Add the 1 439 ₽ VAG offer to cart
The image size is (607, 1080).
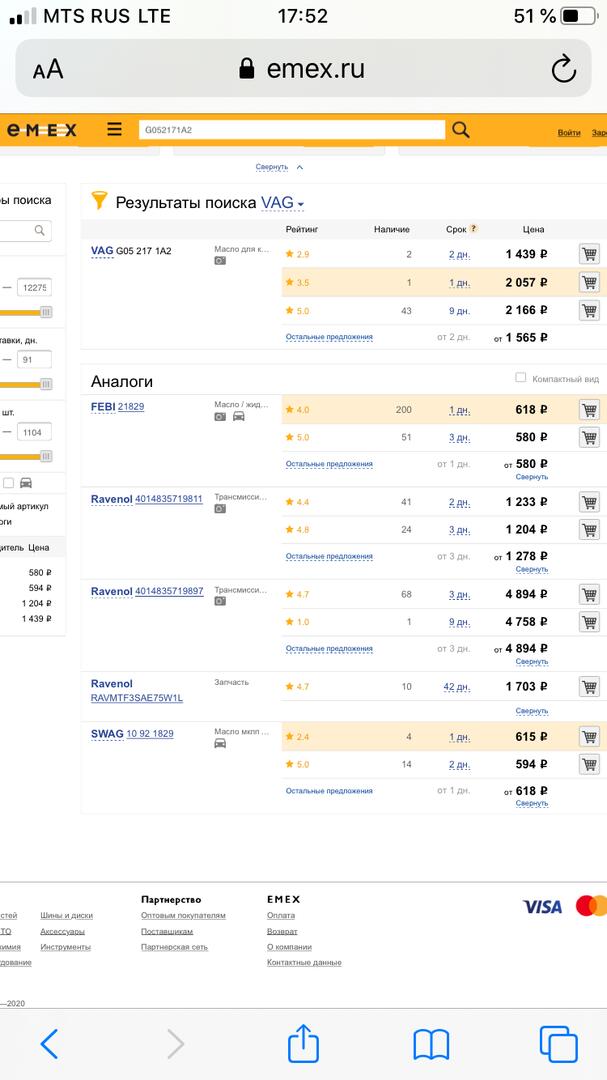tap(589, 254)
